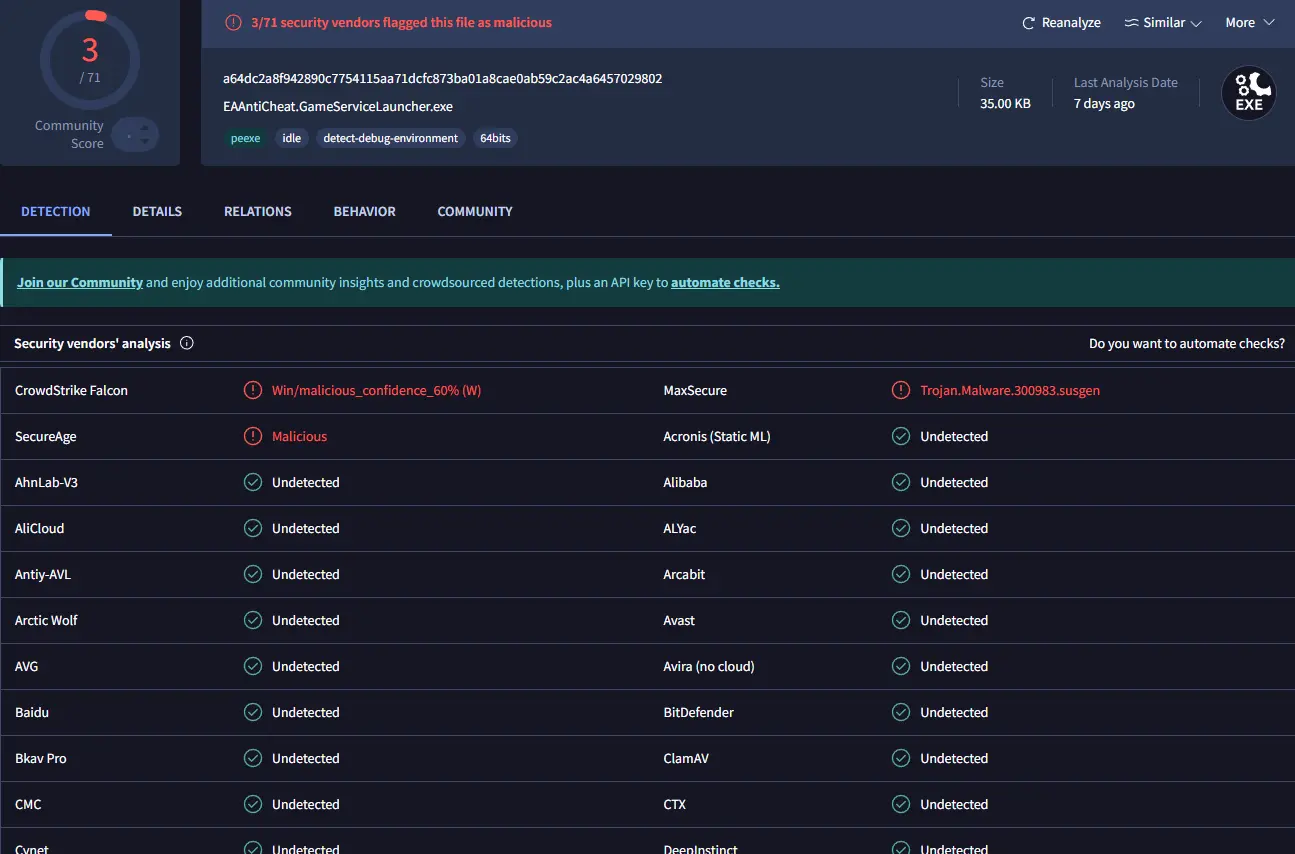1295x854 pixels.
Task: Click the SecureAge Malicious warning icon
Action: click(x=253, y=436)
